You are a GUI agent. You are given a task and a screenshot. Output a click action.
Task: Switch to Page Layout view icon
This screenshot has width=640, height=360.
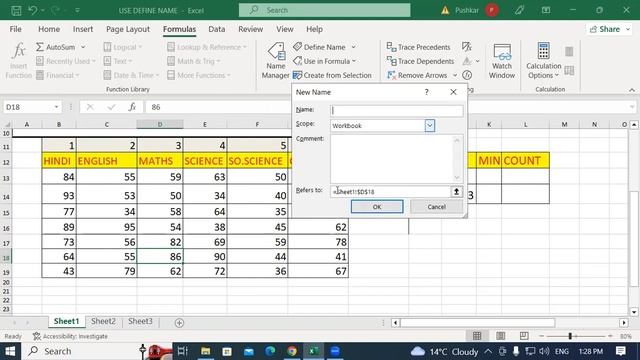500,336
